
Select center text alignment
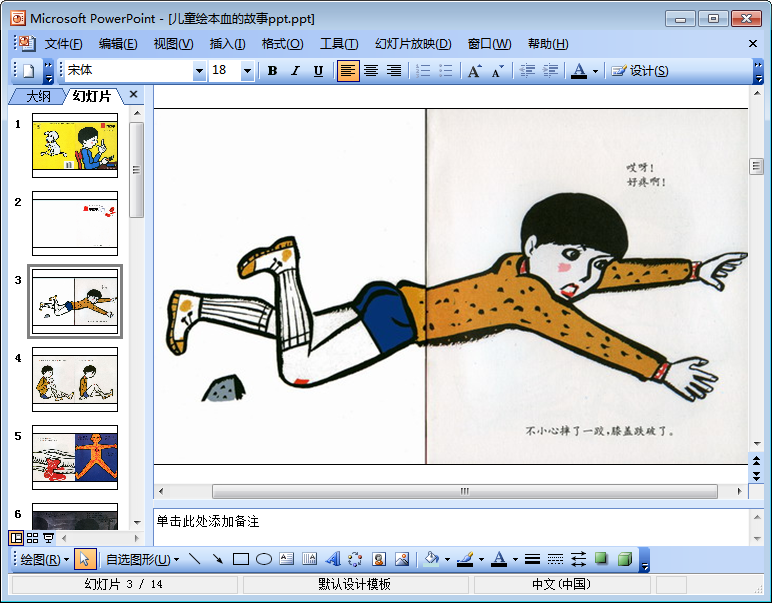pos(371,71)
